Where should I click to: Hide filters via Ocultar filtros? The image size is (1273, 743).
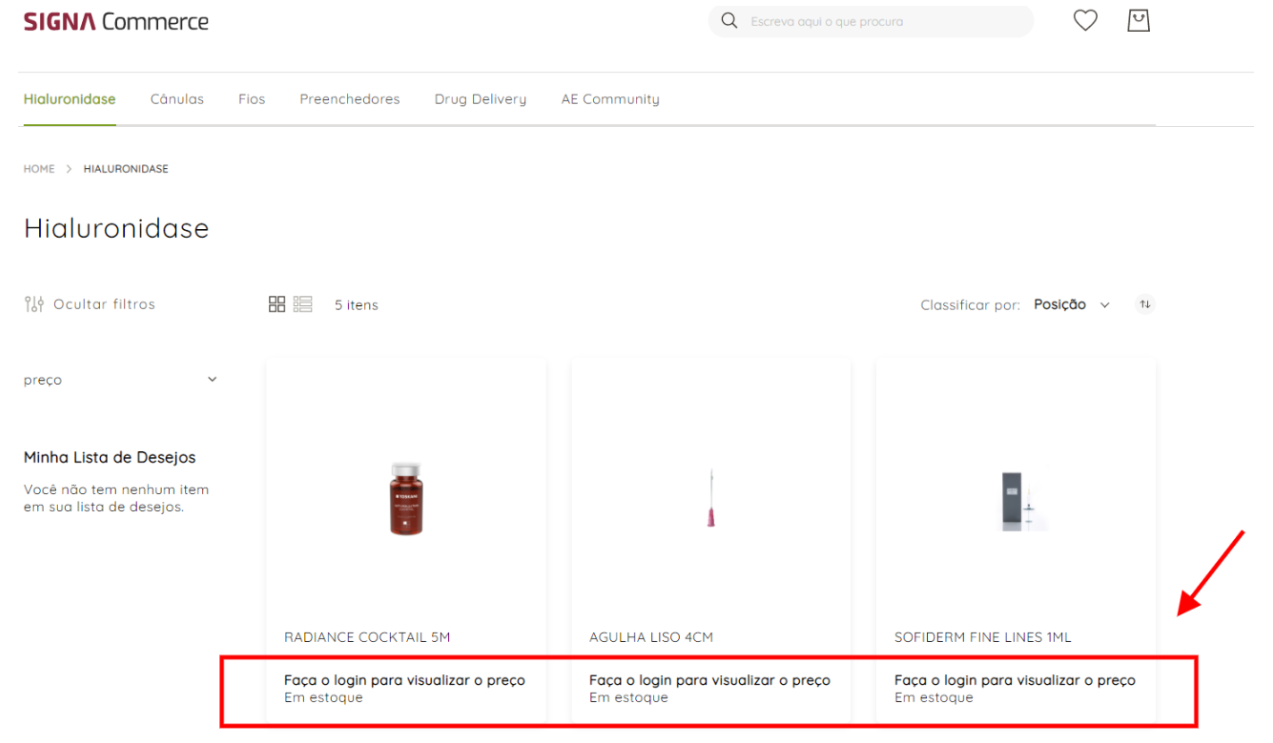[104, 304]
